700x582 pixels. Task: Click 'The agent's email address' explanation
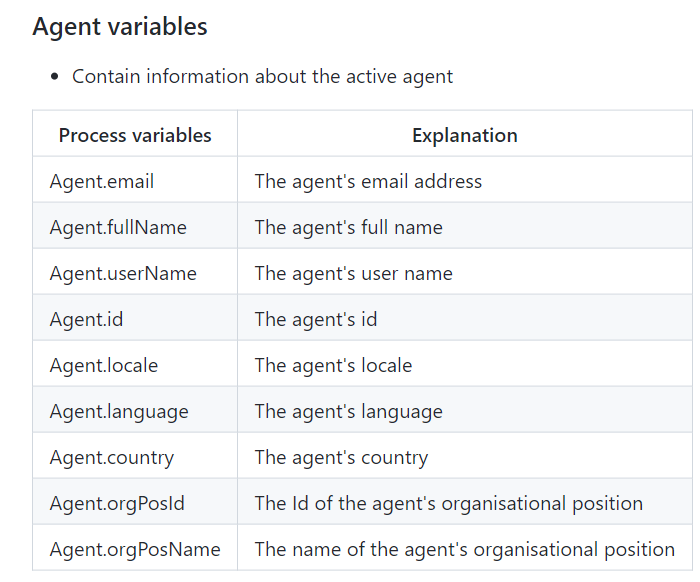(x=368, y=182)
